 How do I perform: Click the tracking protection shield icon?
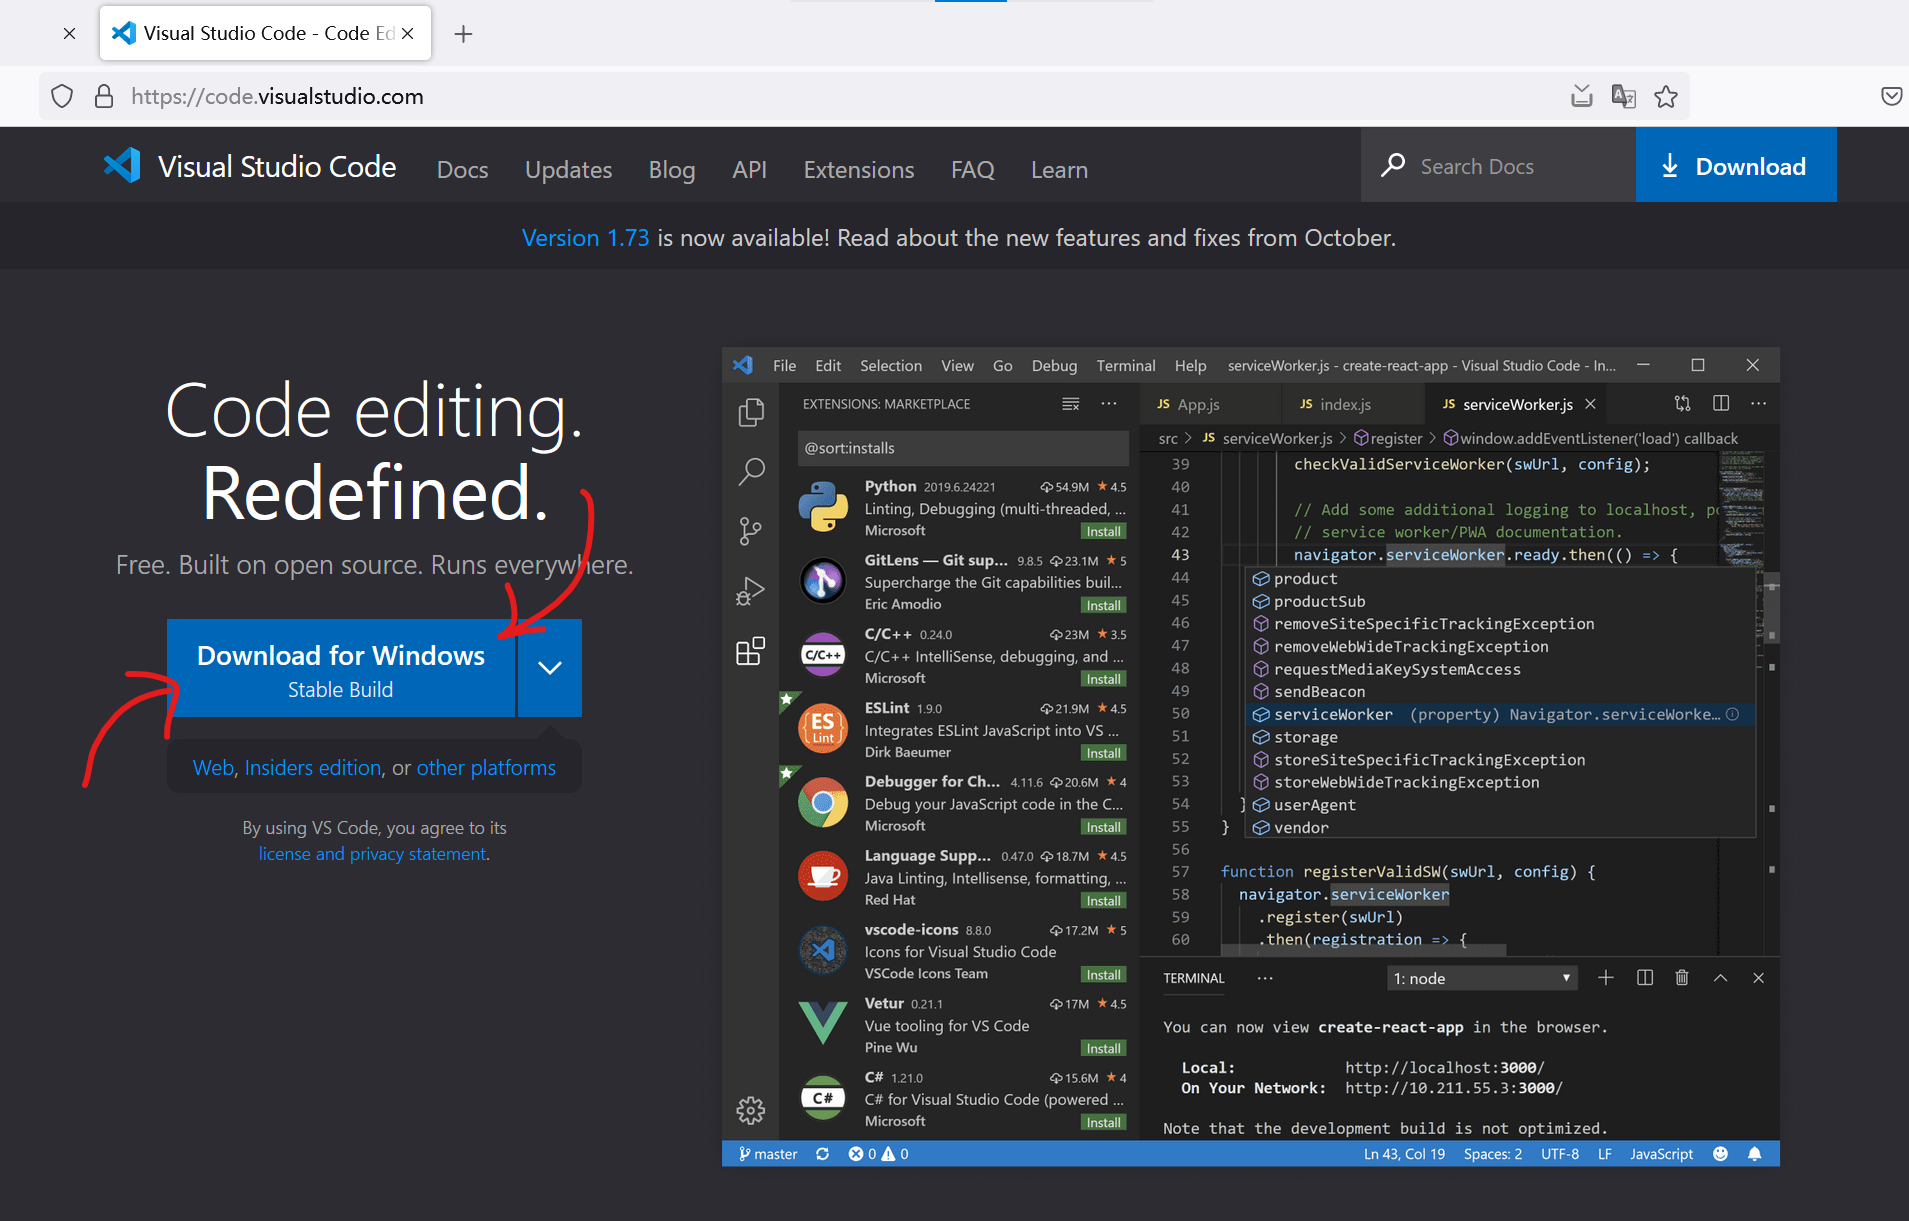62,97
